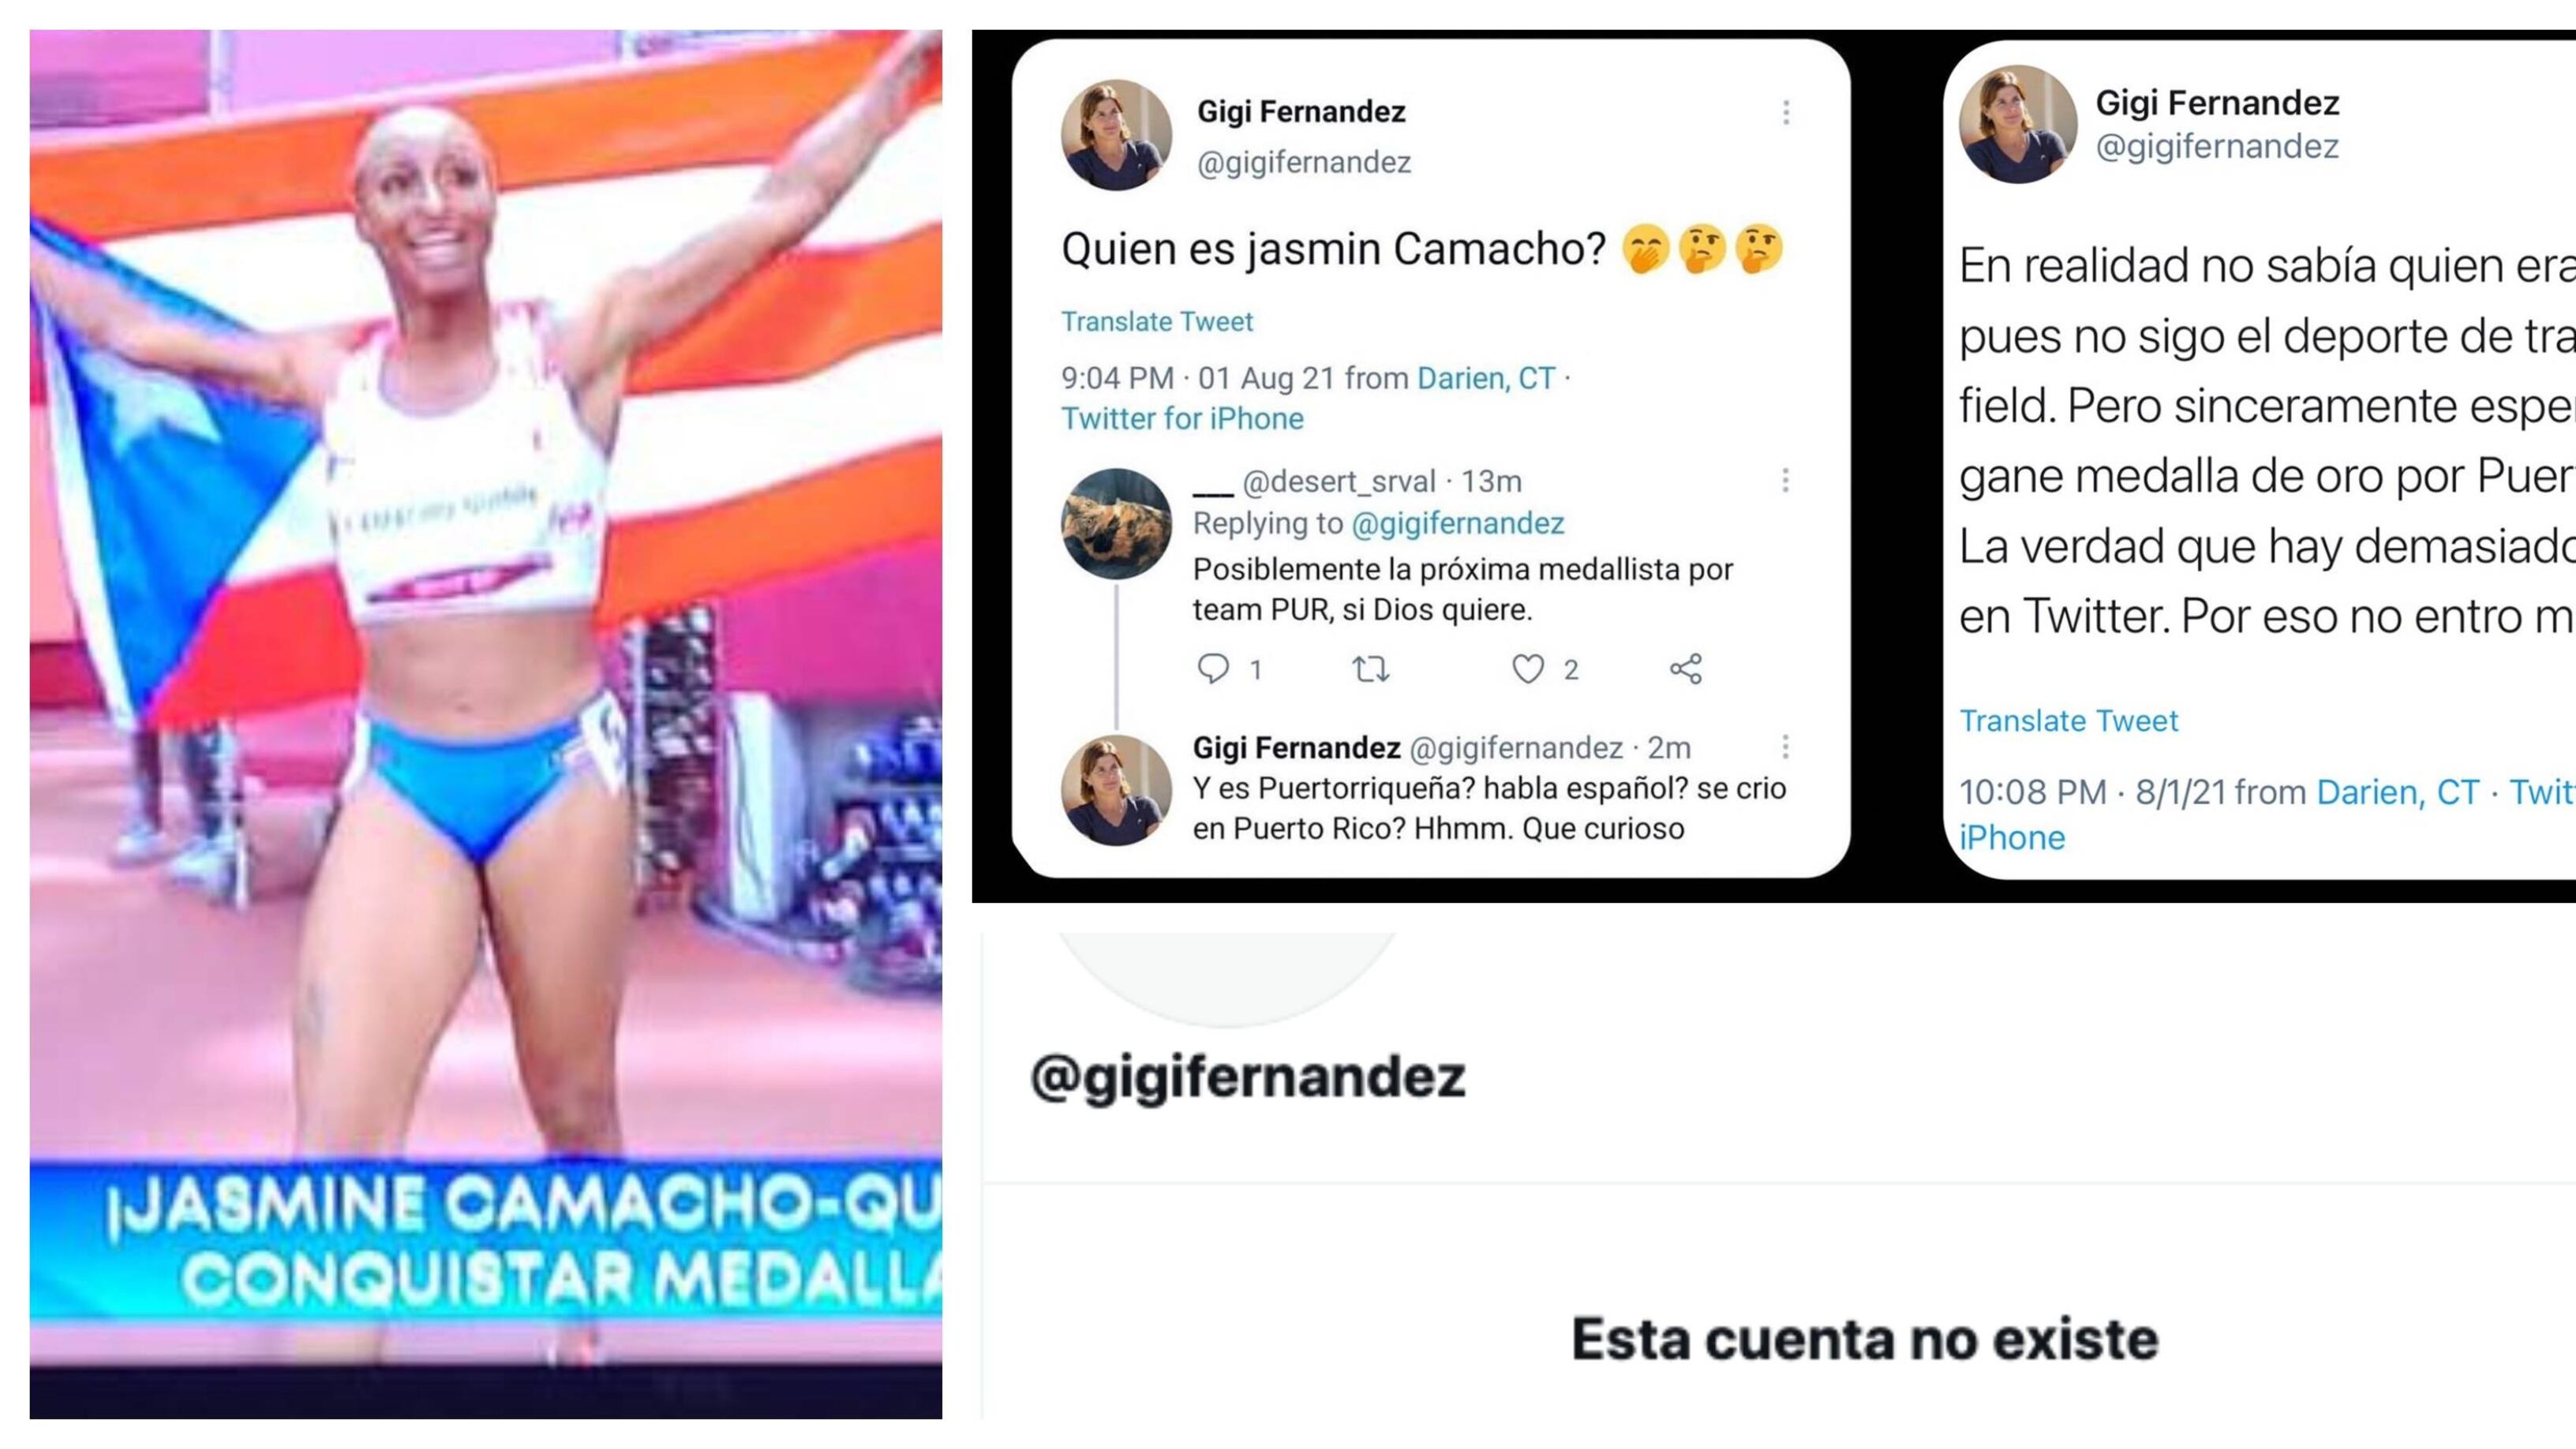Open the three-dot menu on the desert_srval reply

point(1785,481)
